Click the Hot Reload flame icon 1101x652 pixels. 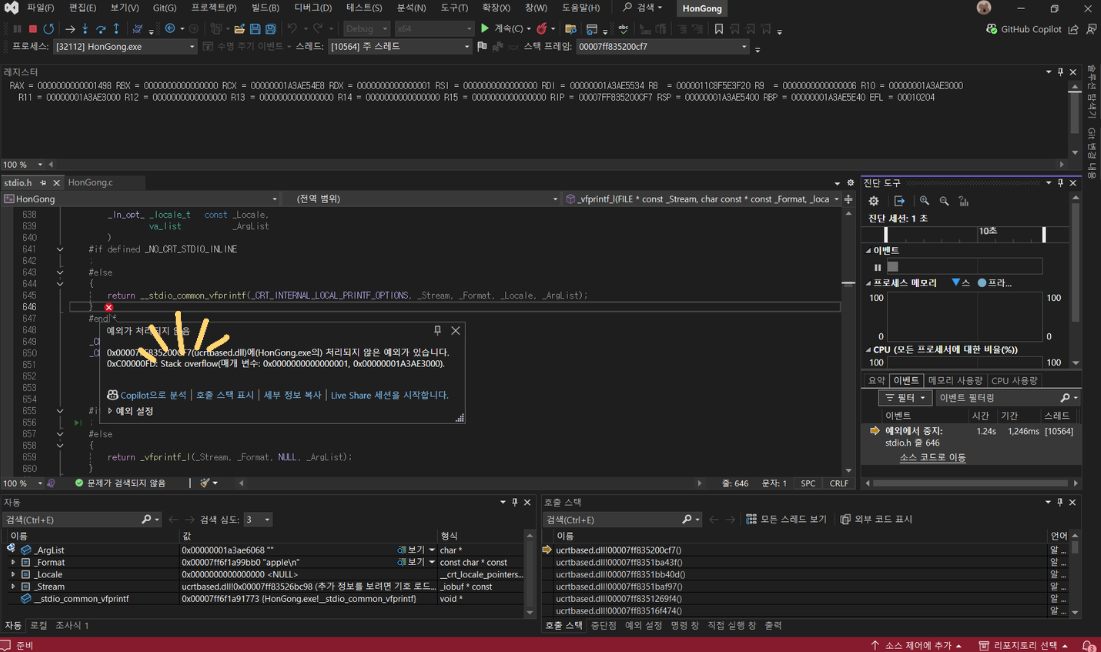click(x=541, y=29)
